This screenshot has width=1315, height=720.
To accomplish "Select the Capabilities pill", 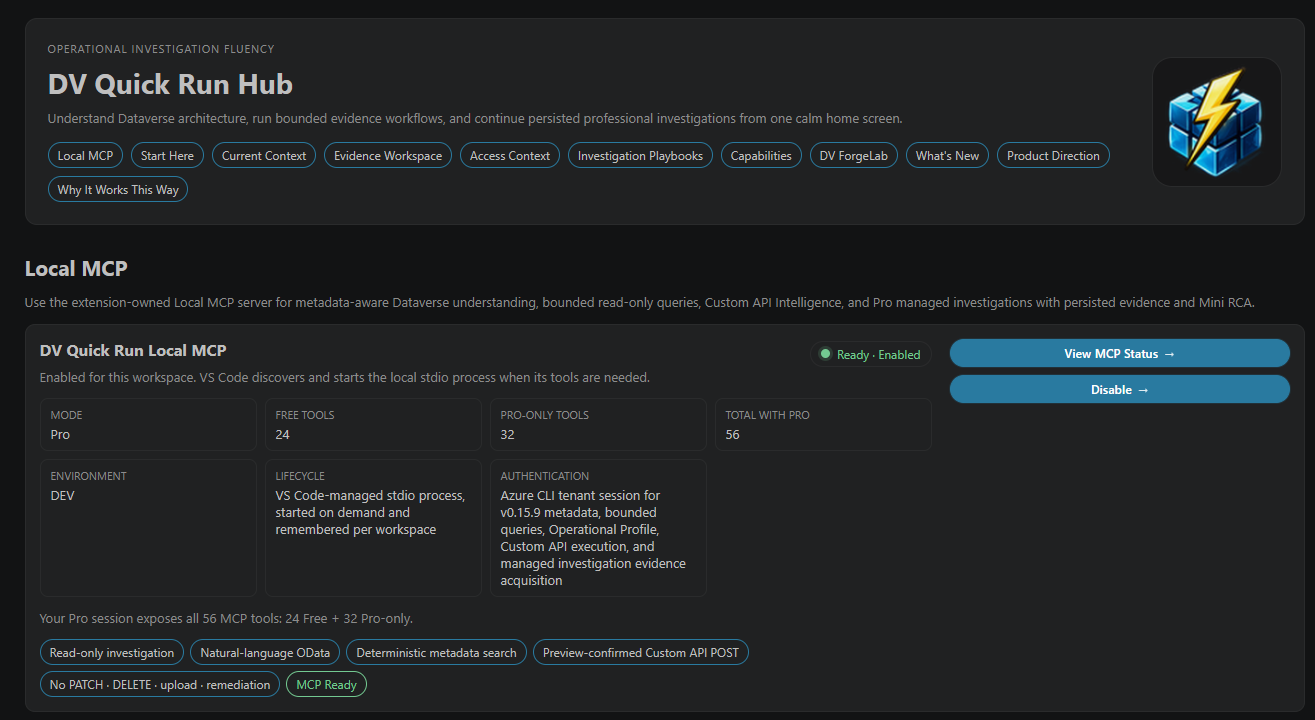I will (761, 155).
